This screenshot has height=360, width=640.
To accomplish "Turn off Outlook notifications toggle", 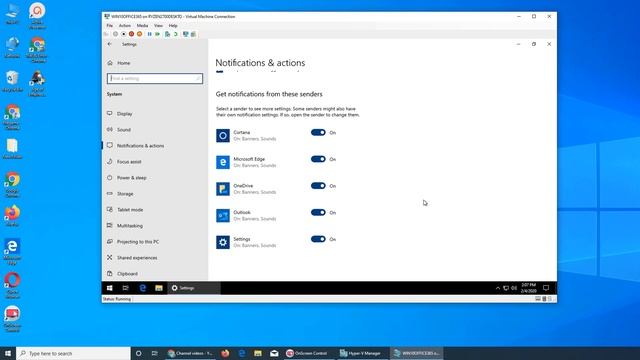I will [318, 212].
